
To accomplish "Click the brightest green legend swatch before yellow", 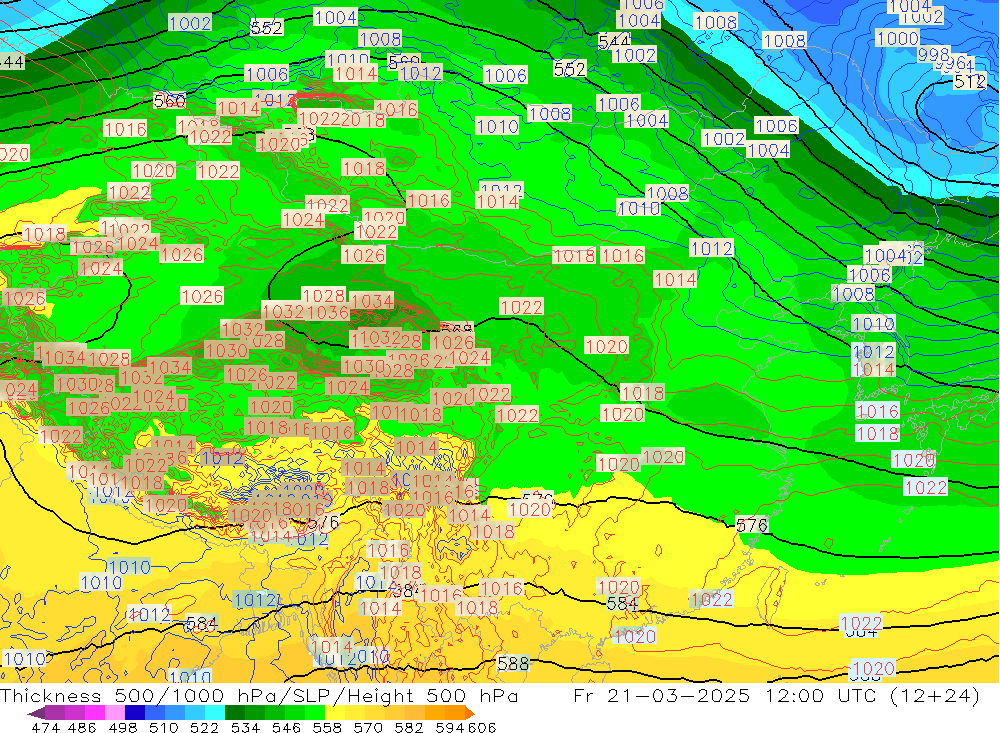I will point(315,713).
